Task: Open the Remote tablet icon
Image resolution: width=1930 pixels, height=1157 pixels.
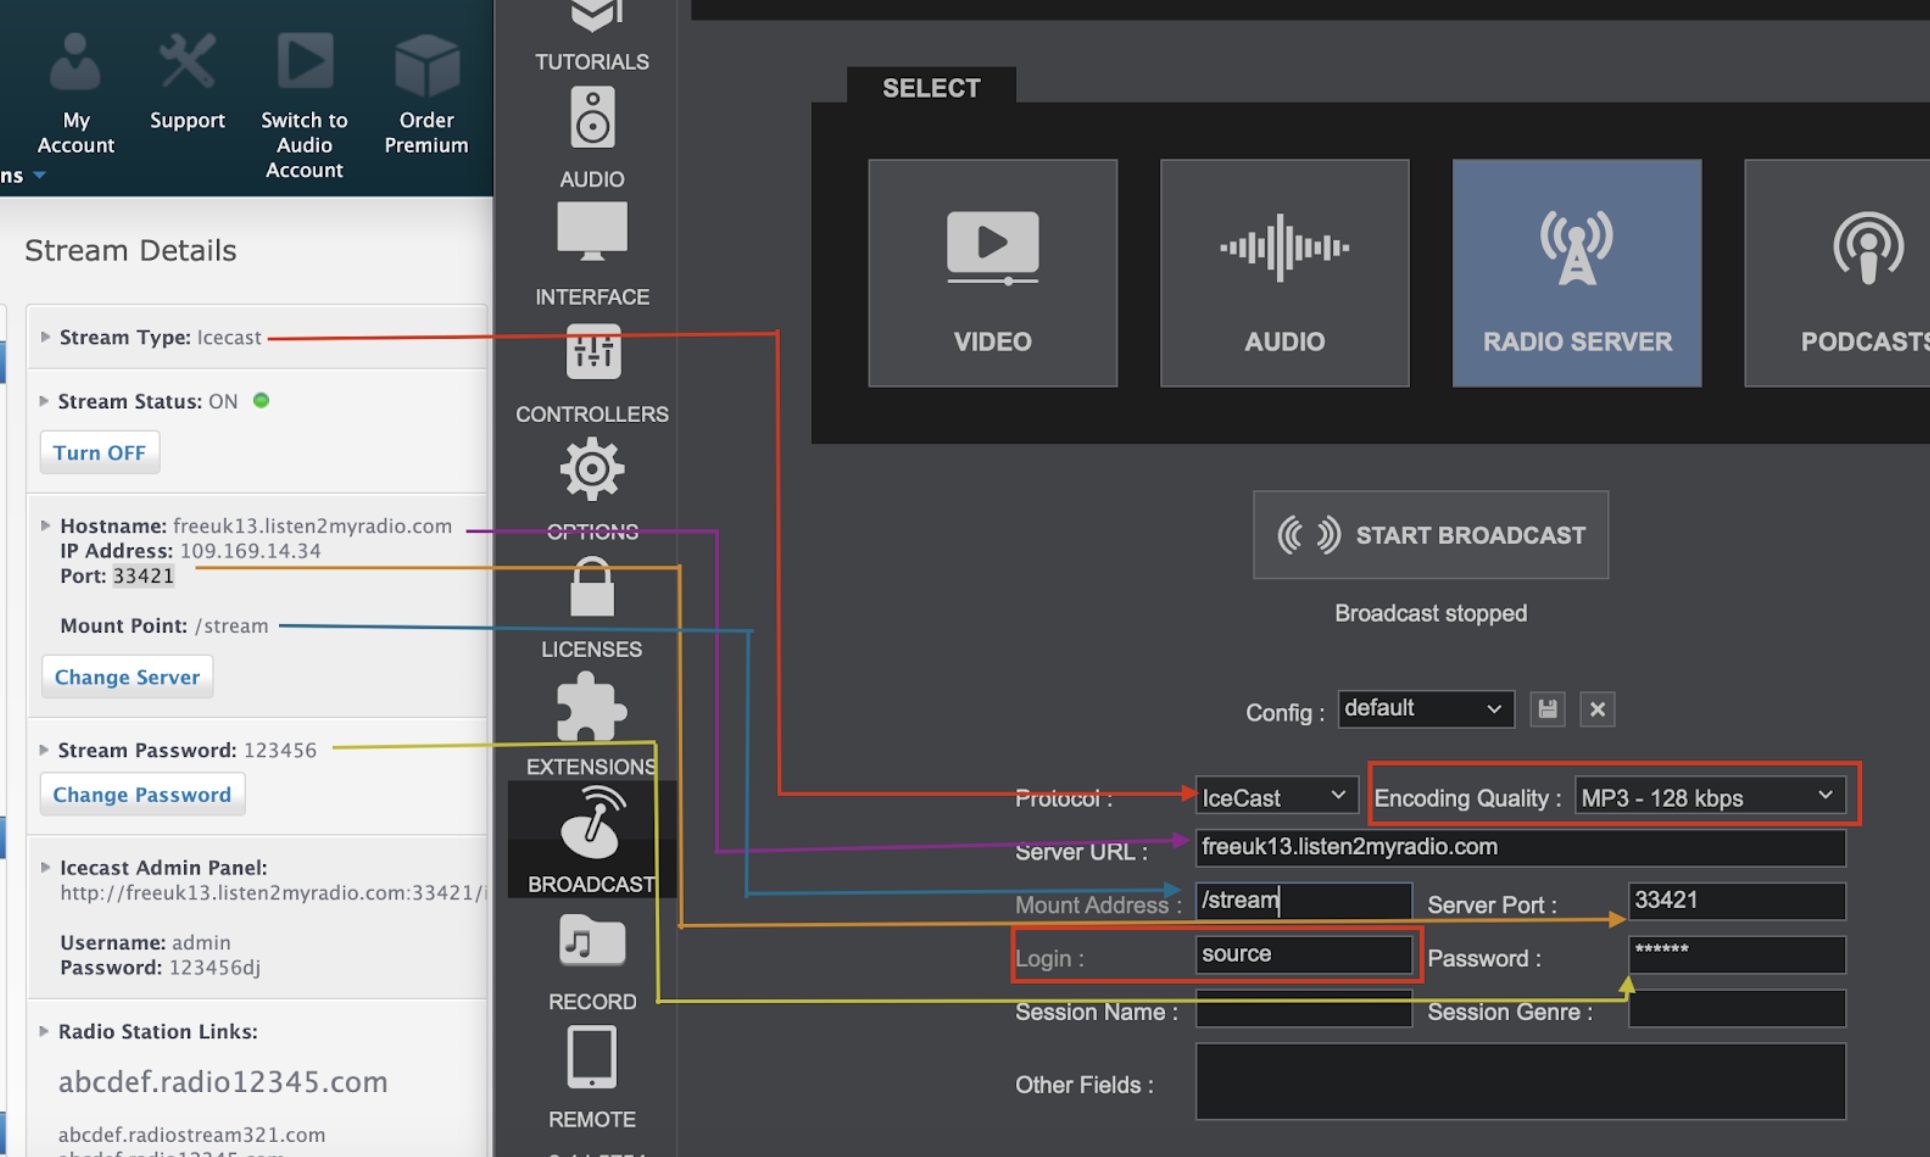Action: (592, 1058)
